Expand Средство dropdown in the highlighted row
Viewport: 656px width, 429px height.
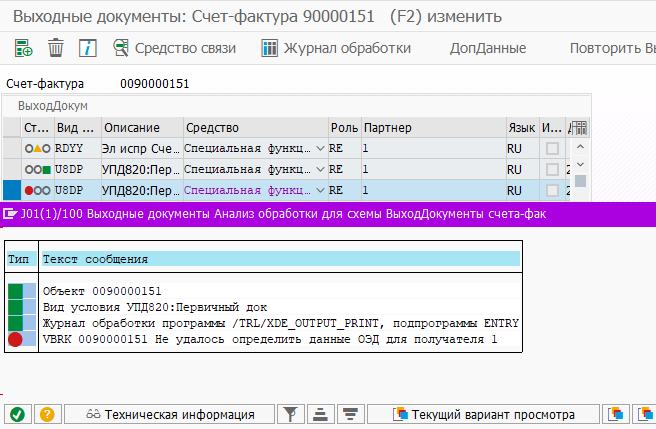click(320, 190)
